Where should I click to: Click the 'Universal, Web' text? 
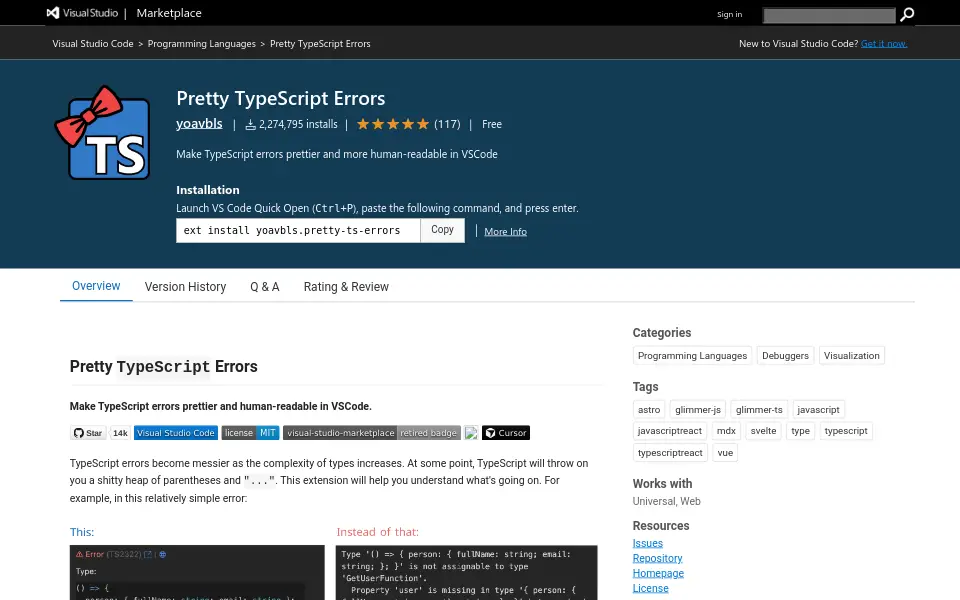(666, 501)
